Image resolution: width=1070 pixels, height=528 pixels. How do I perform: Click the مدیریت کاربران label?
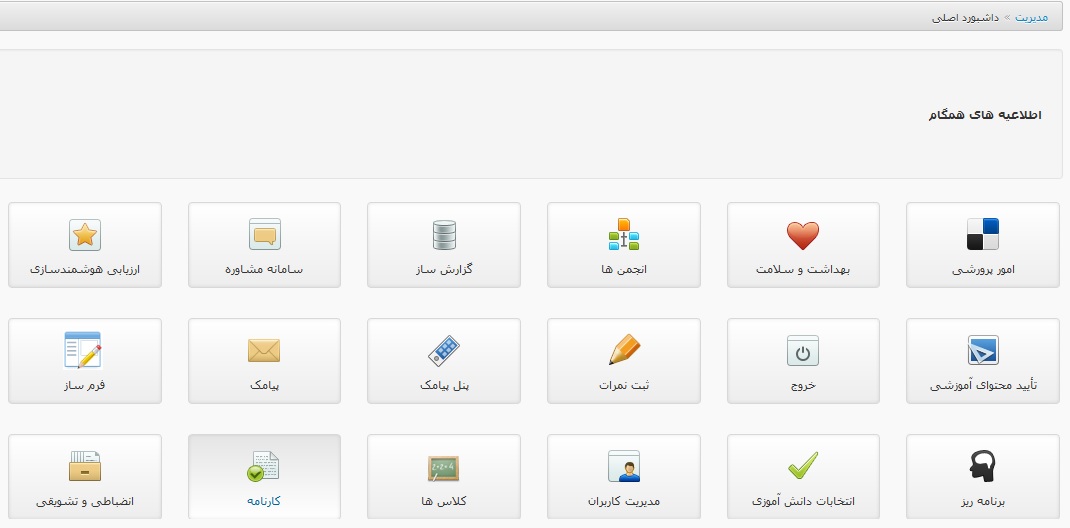(x=624, y=501)
